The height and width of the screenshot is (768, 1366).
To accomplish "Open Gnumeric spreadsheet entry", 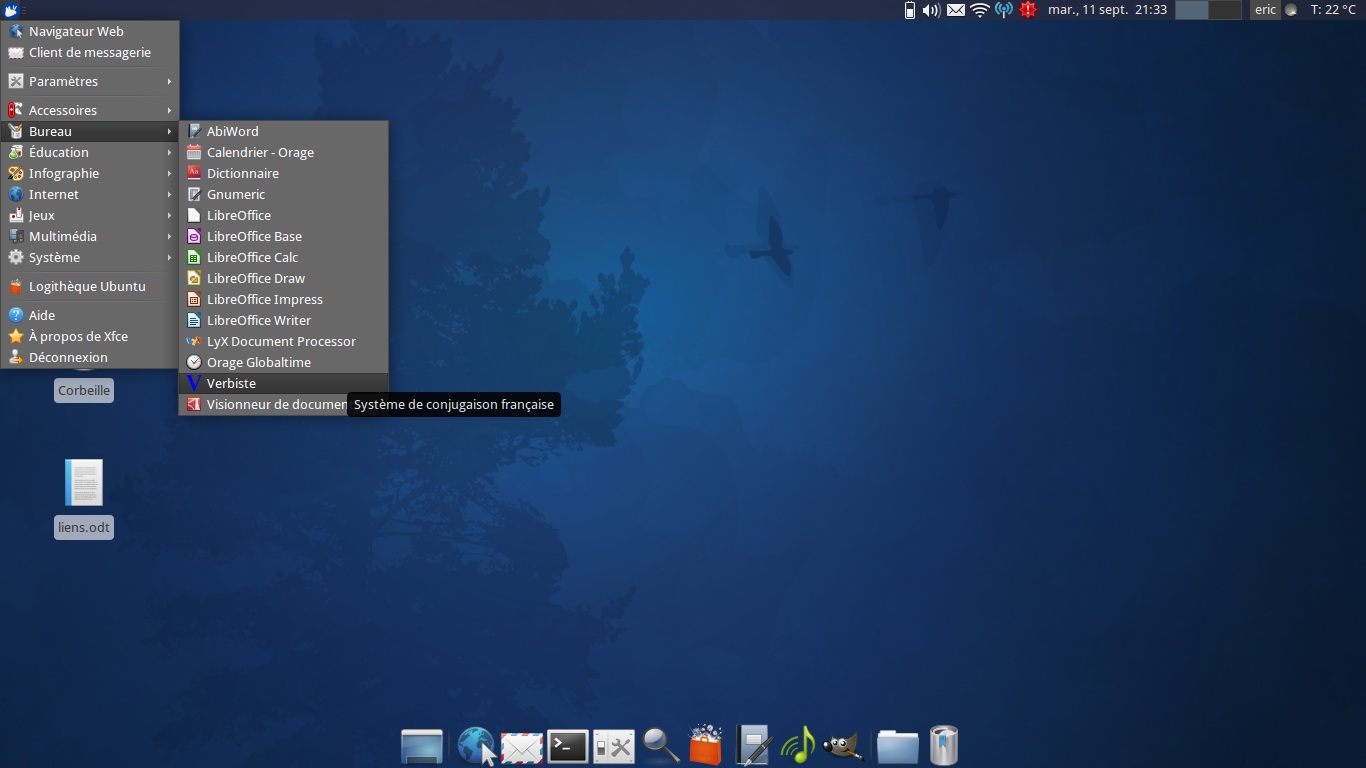I will [283, 194].
